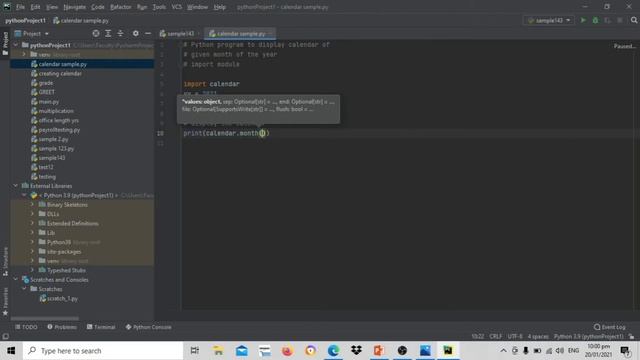Expand the top venv folder
Image resolution: width=640 pixels, height=360 pixels.
click(24, 54)
